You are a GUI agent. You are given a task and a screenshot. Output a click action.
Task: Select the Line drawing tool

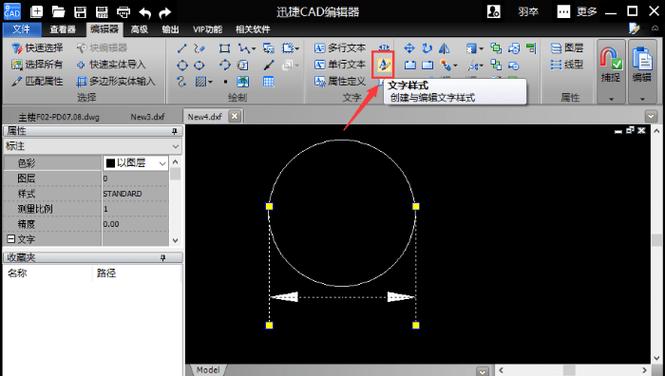tap(182, 48)
